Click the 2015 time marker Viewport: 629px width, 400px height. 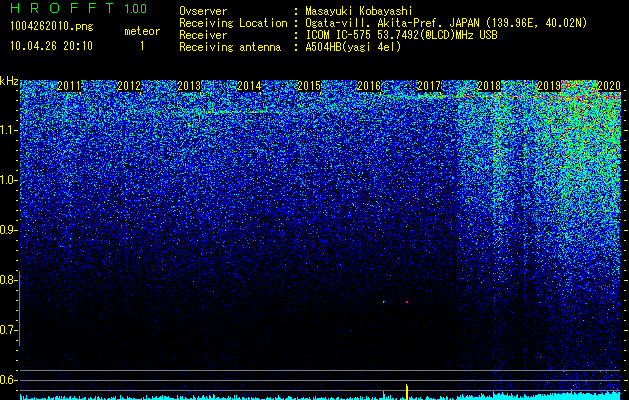[309, 86]
